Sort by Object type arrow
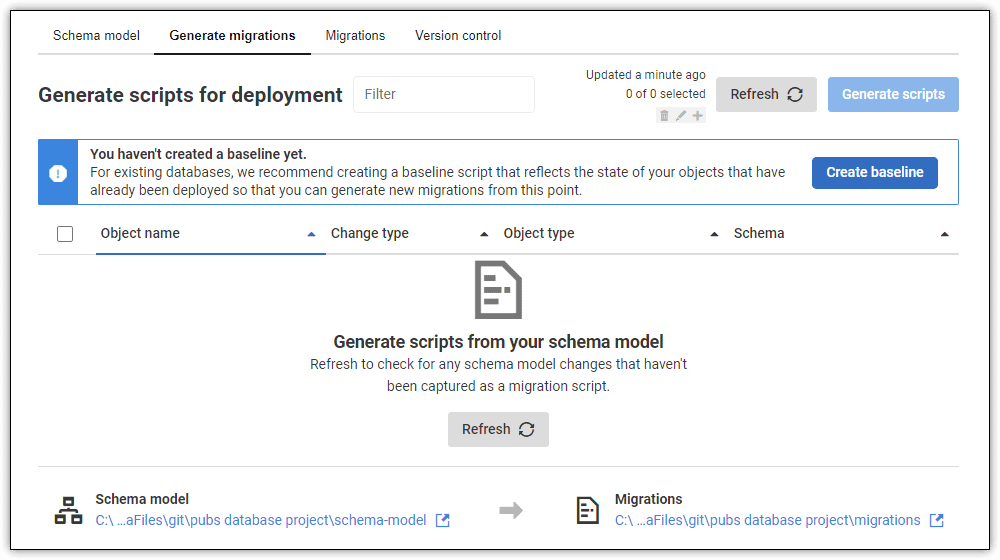1000x560 pixels. 714,234
